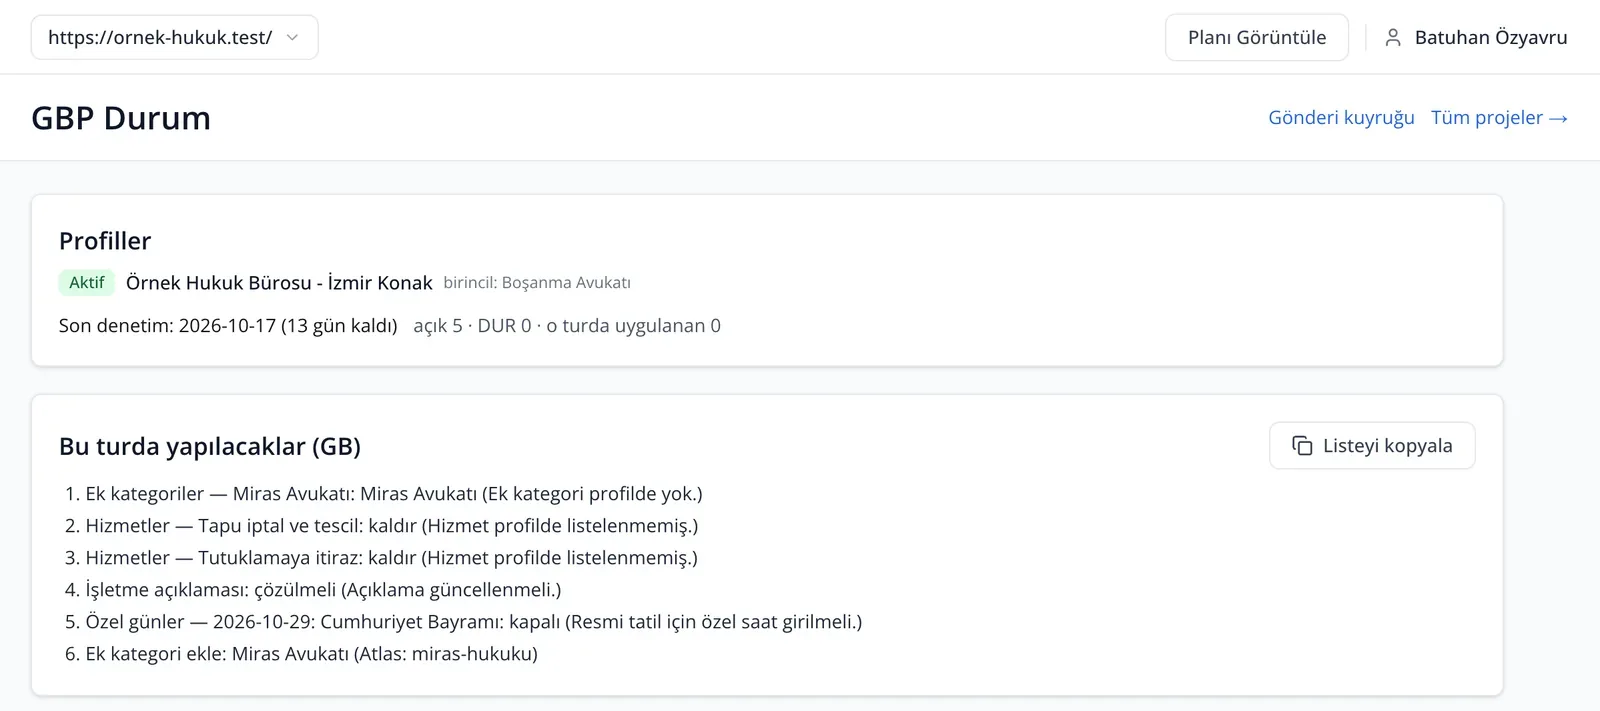This screenshot has height=711, width=1600.
Task: Click the Profiller section heading
Action: point(105,241)
